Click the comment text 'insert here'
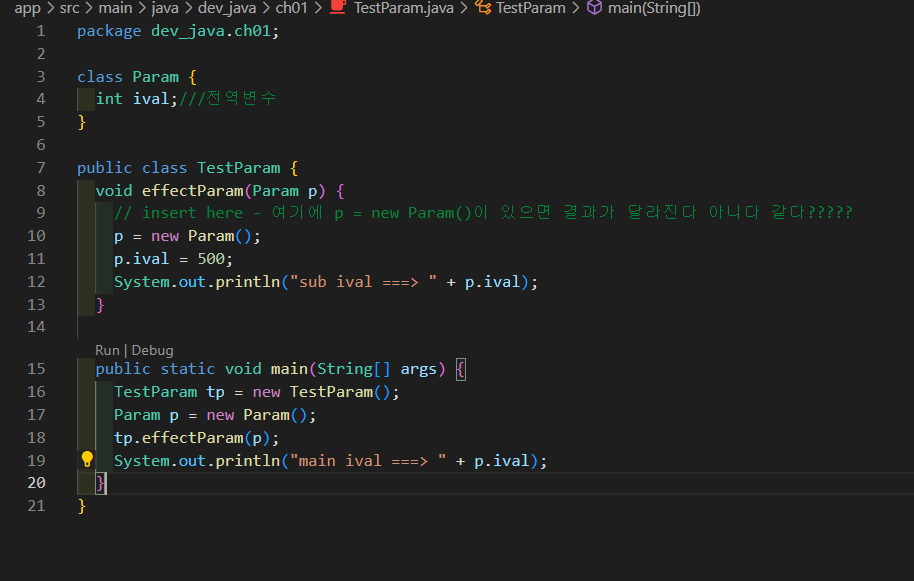This screenshot has width=914, height=581. 192,213
